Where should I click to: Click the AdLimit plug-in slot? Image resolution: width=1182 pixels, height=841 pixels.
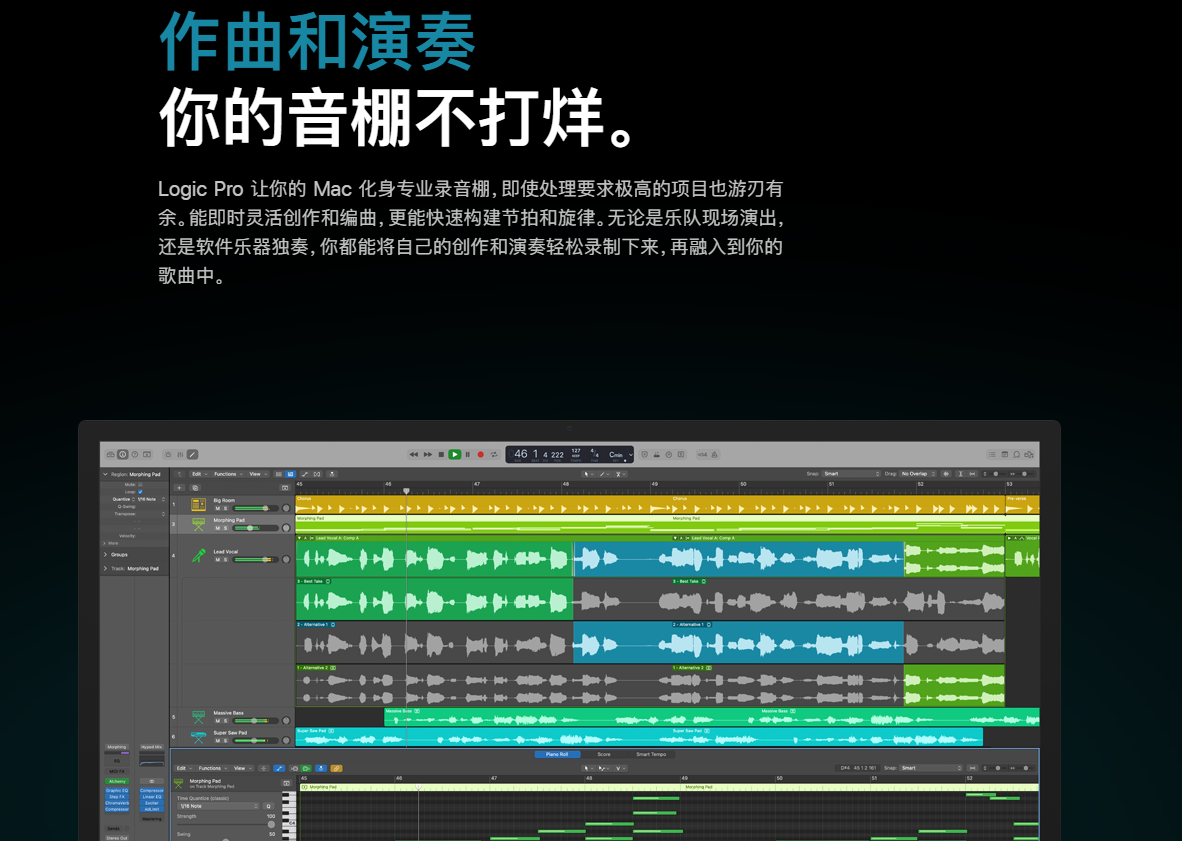click(x=152, y=809)
